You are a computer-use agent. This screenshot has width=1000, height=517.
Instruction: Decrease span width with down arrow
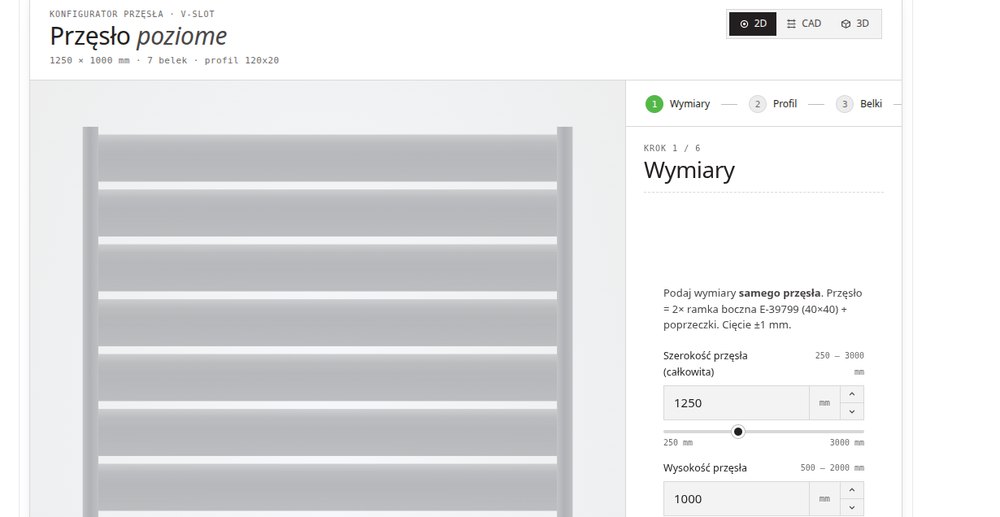pos(852,412)
